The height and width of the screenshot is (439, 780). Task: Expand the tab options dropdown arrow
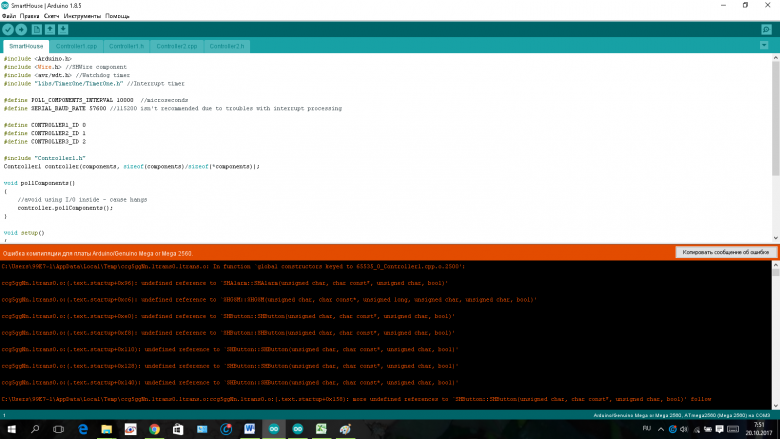pyautogui.click(x=764, y=45)
